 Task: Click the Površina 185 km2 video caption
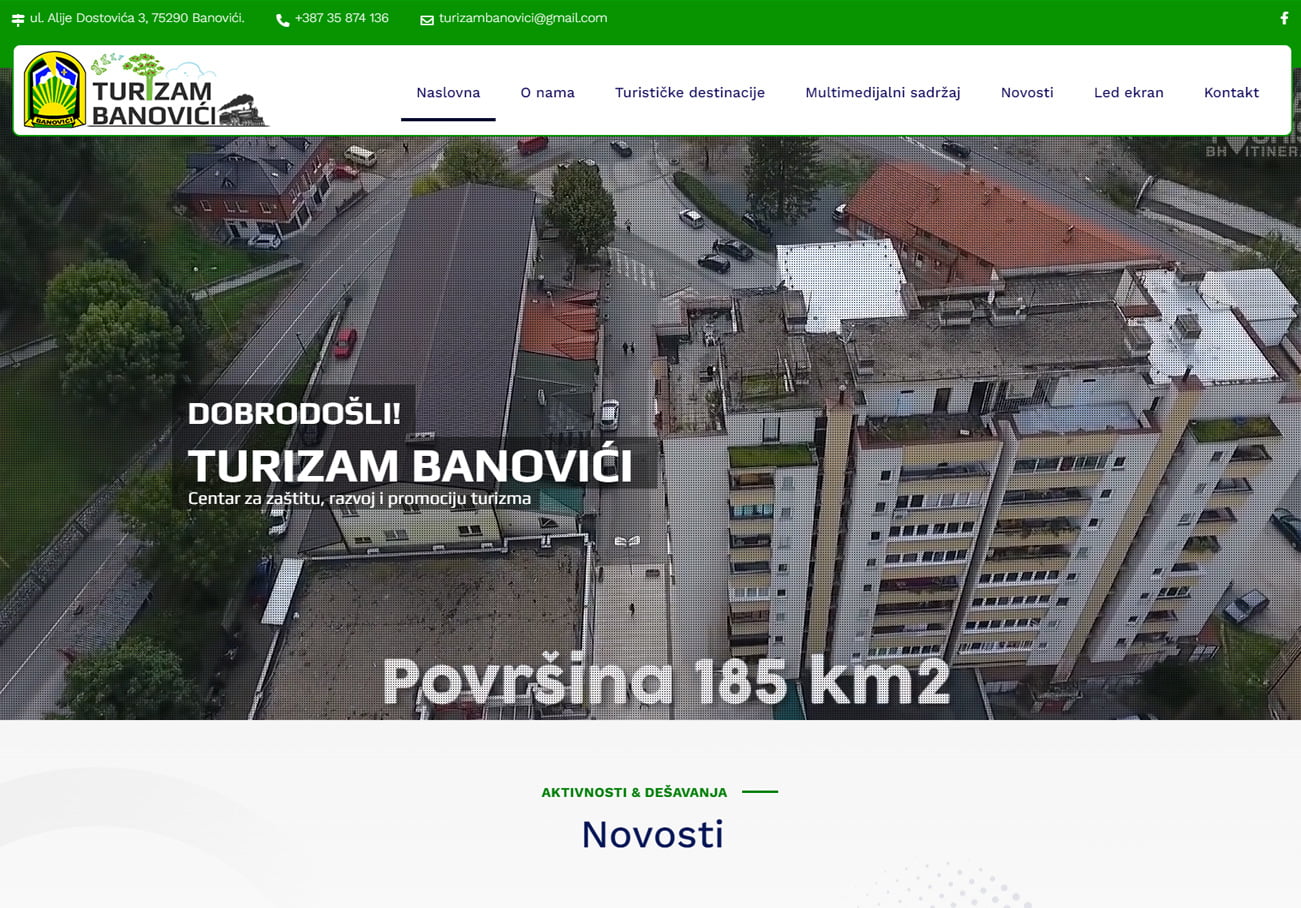(x=666, y=682)
